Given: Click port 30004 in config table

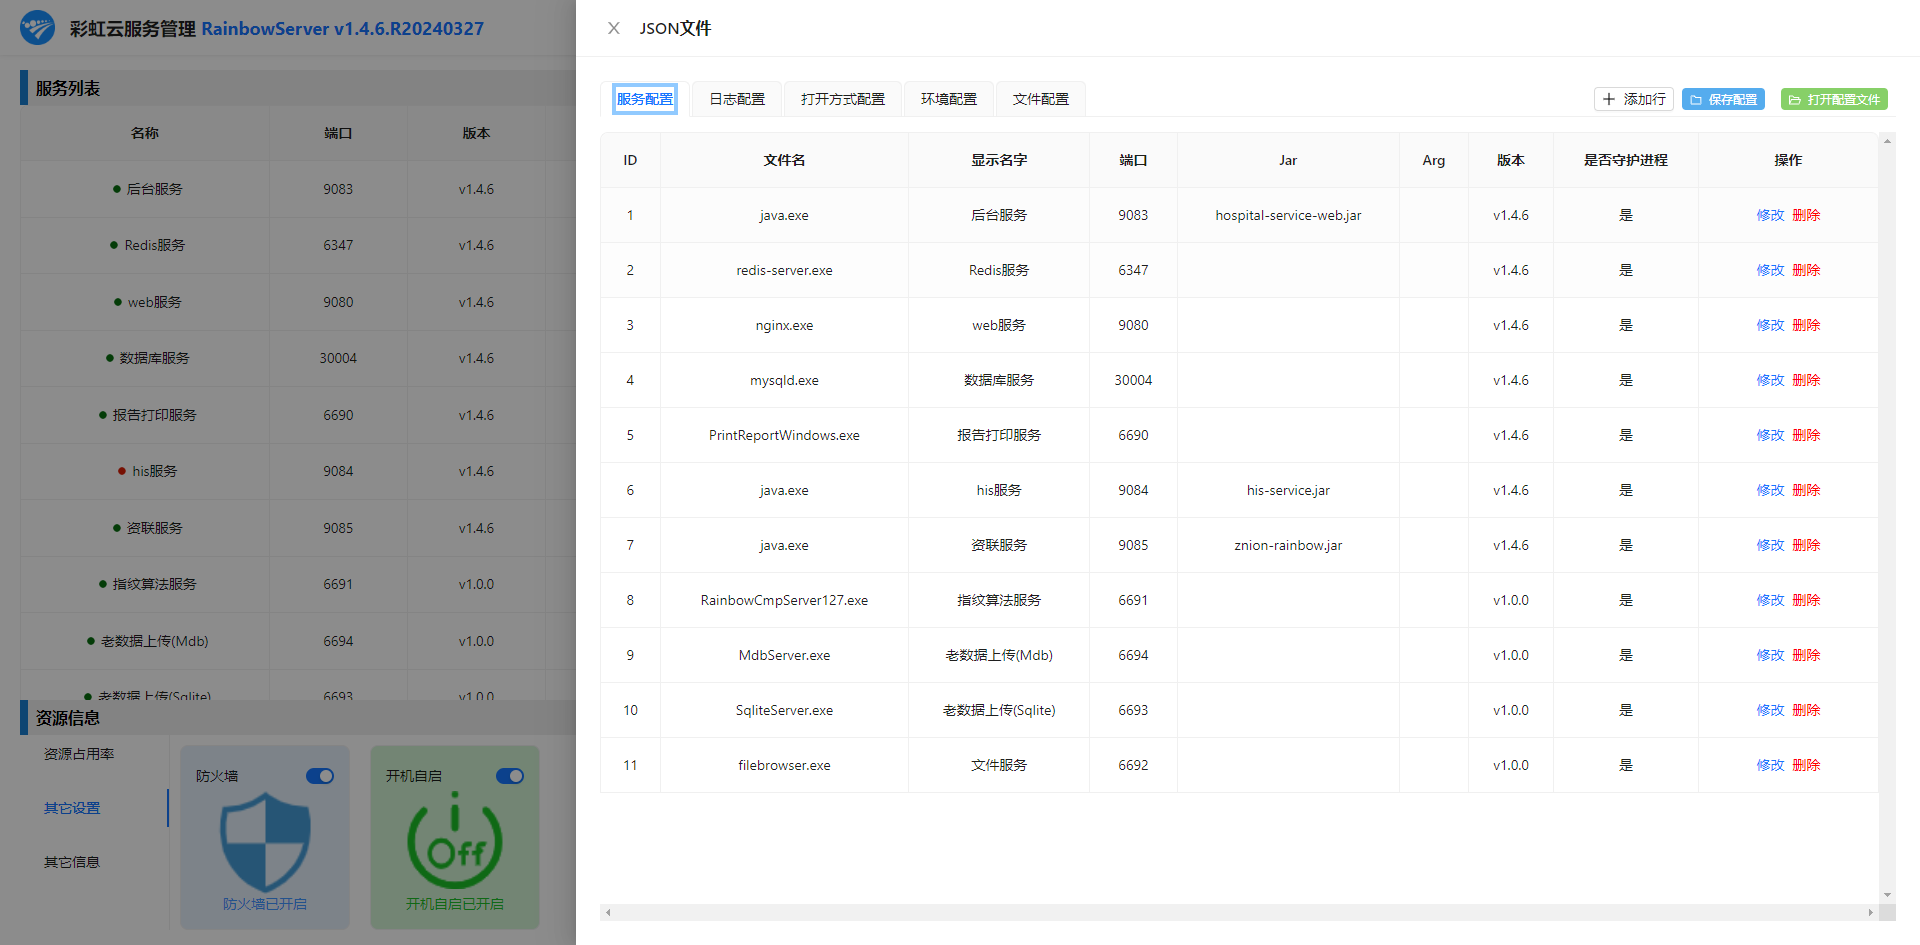Looking at the screenshot, I should pyautogui.click(x=1133, y=380).
